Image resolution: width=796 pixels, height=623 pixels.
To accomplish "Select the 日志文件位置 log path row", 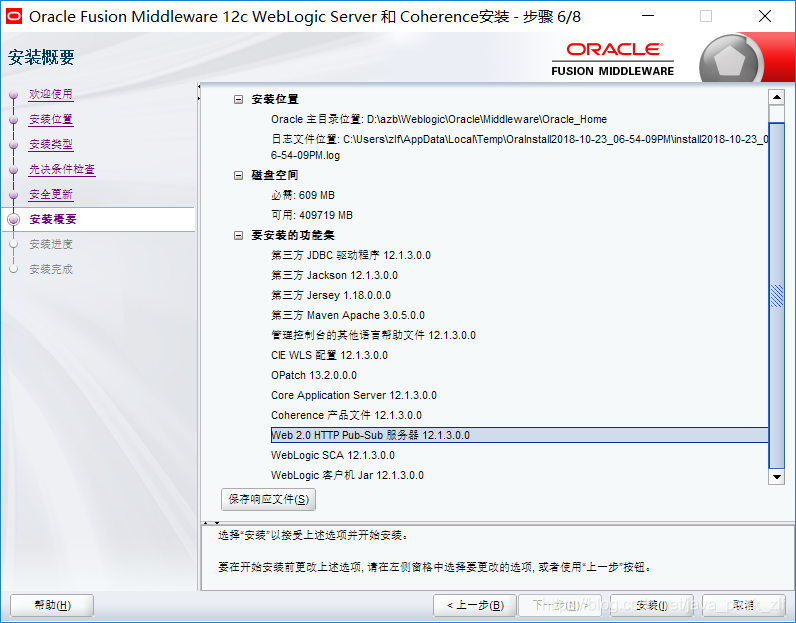I will 520,147.
